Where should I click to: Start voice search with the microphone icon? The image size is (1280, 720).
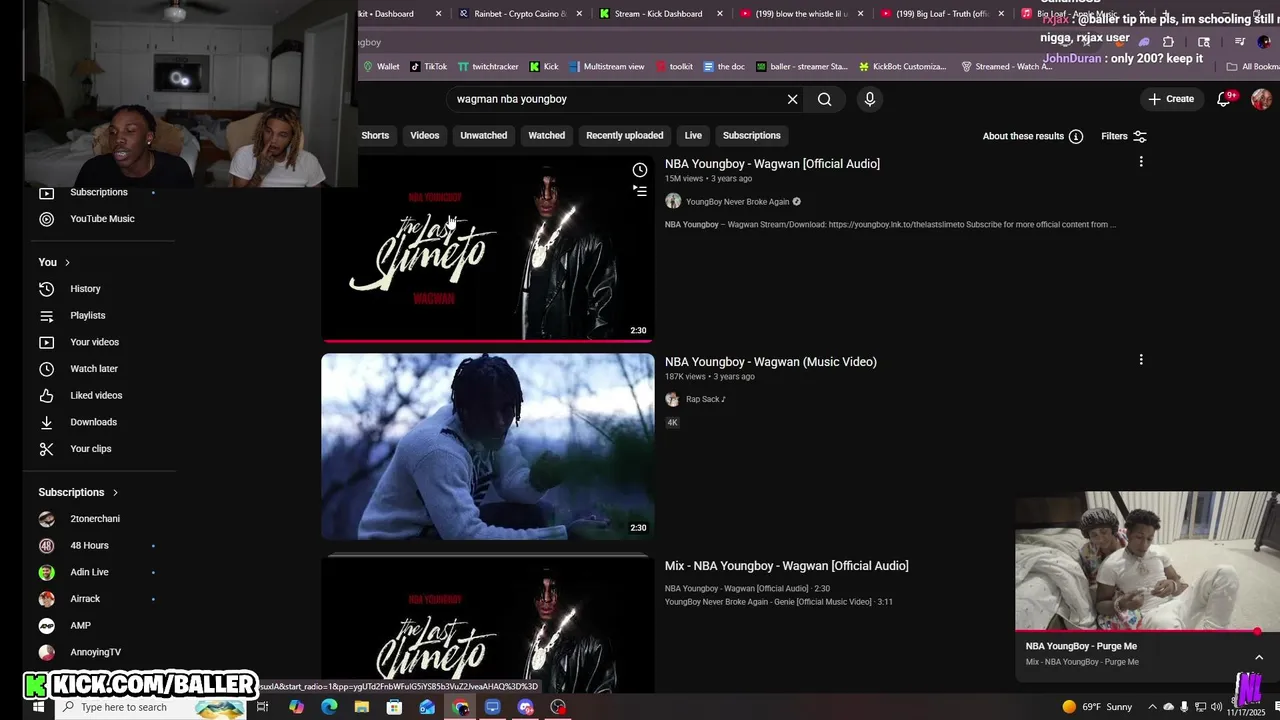coord(869,99)
